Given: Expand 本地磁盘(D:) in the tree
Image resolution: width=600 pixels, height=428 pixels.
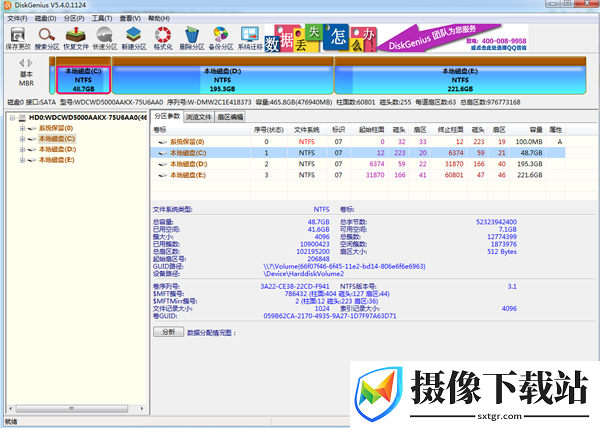Looking at the screenshot, I should [23, 150].
